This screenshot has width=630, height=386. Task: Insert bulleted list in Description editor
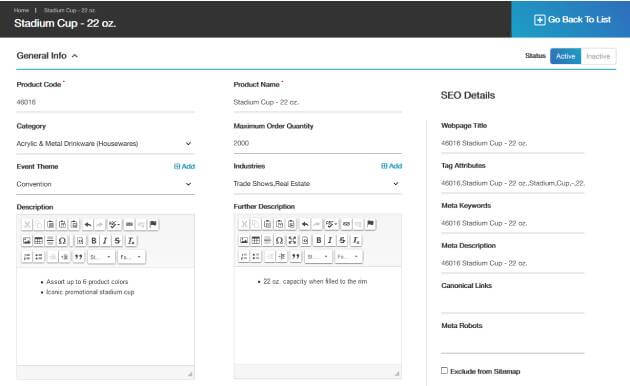pyautogui.click(x=39, y=257)
